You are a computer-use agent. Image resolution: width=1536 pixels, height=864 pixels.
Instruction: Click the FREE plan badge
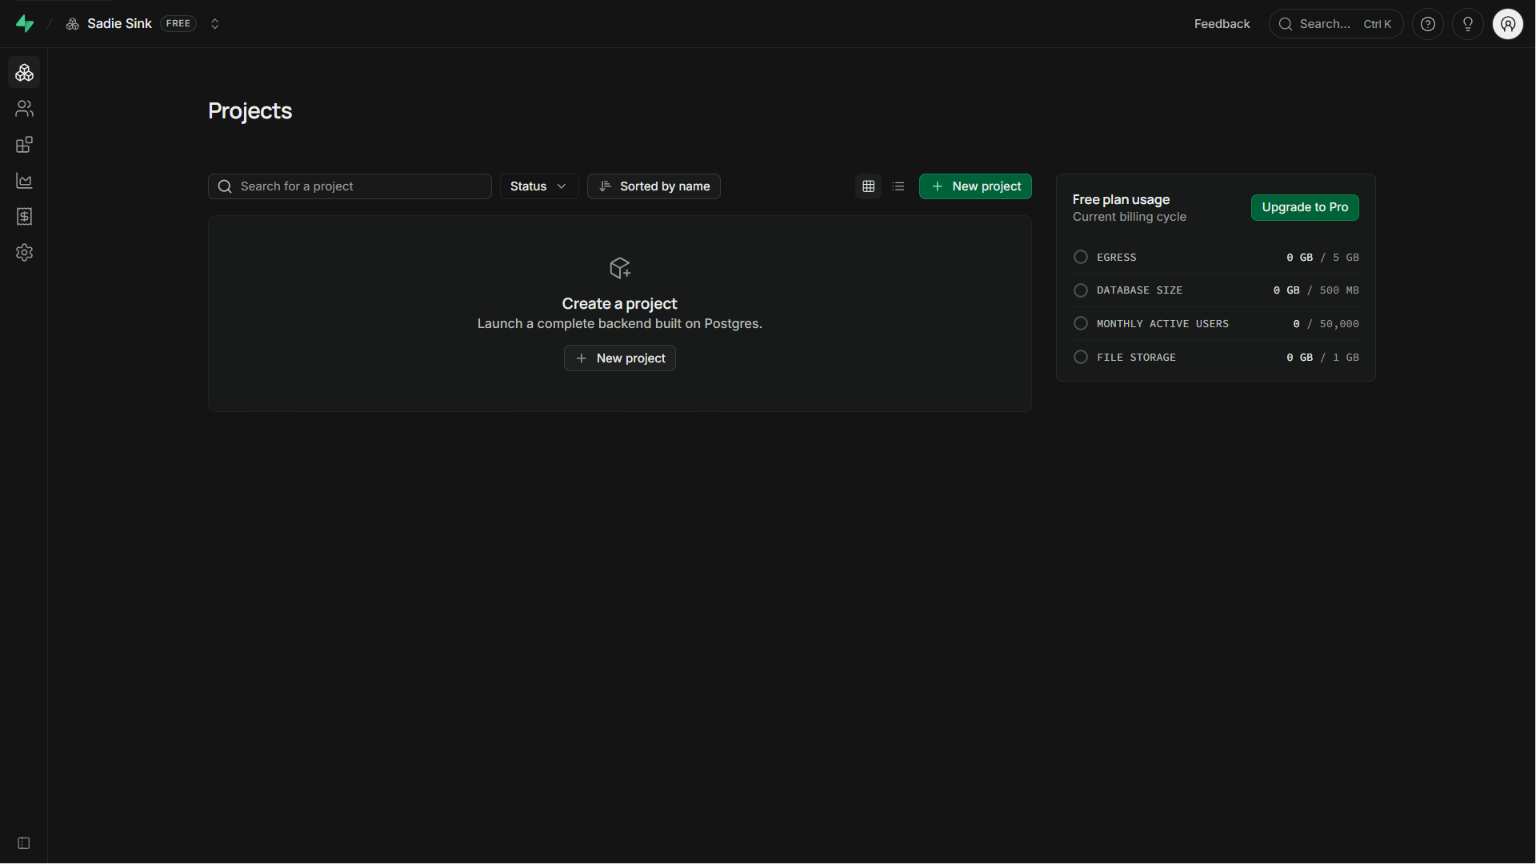coord(178,24)
